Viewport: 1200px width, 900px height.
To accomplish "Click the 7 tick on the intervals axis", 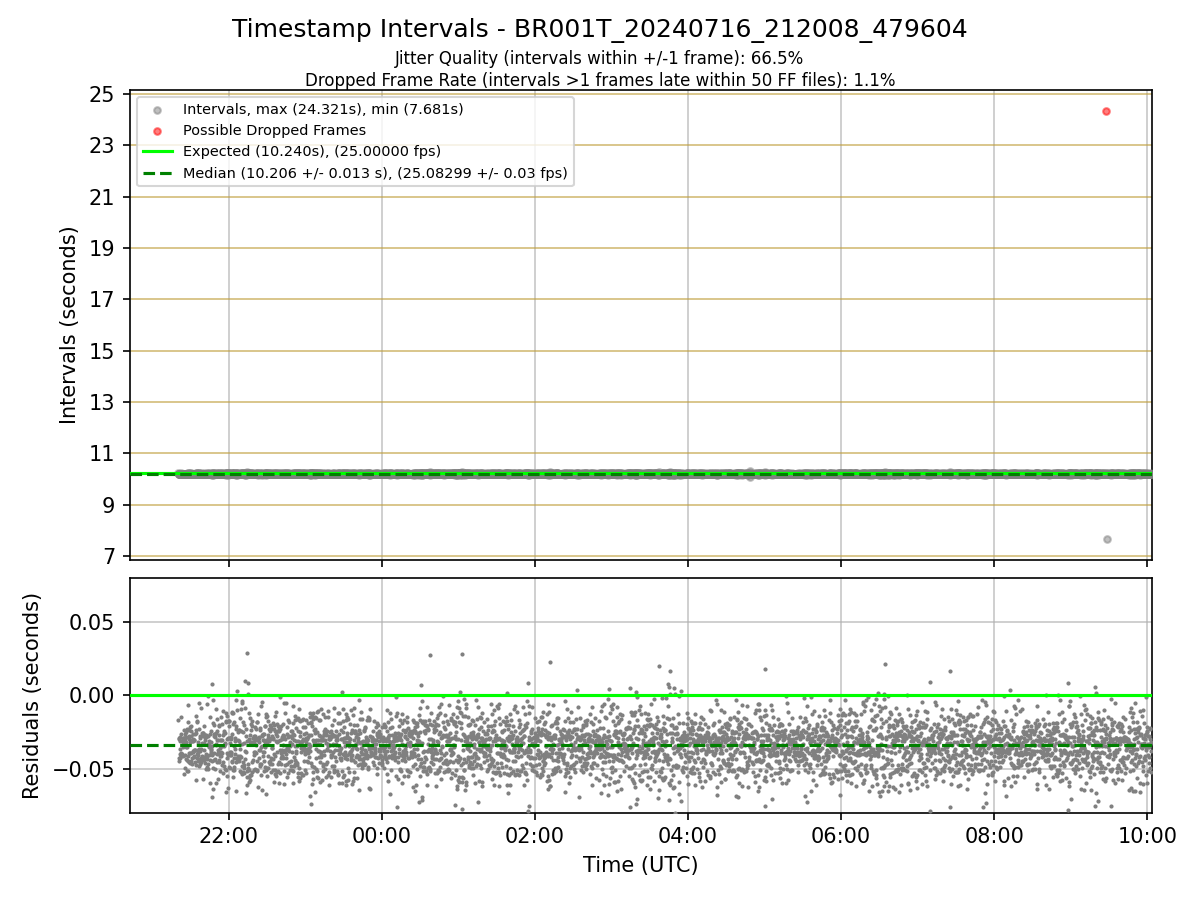I will (109, 557).
